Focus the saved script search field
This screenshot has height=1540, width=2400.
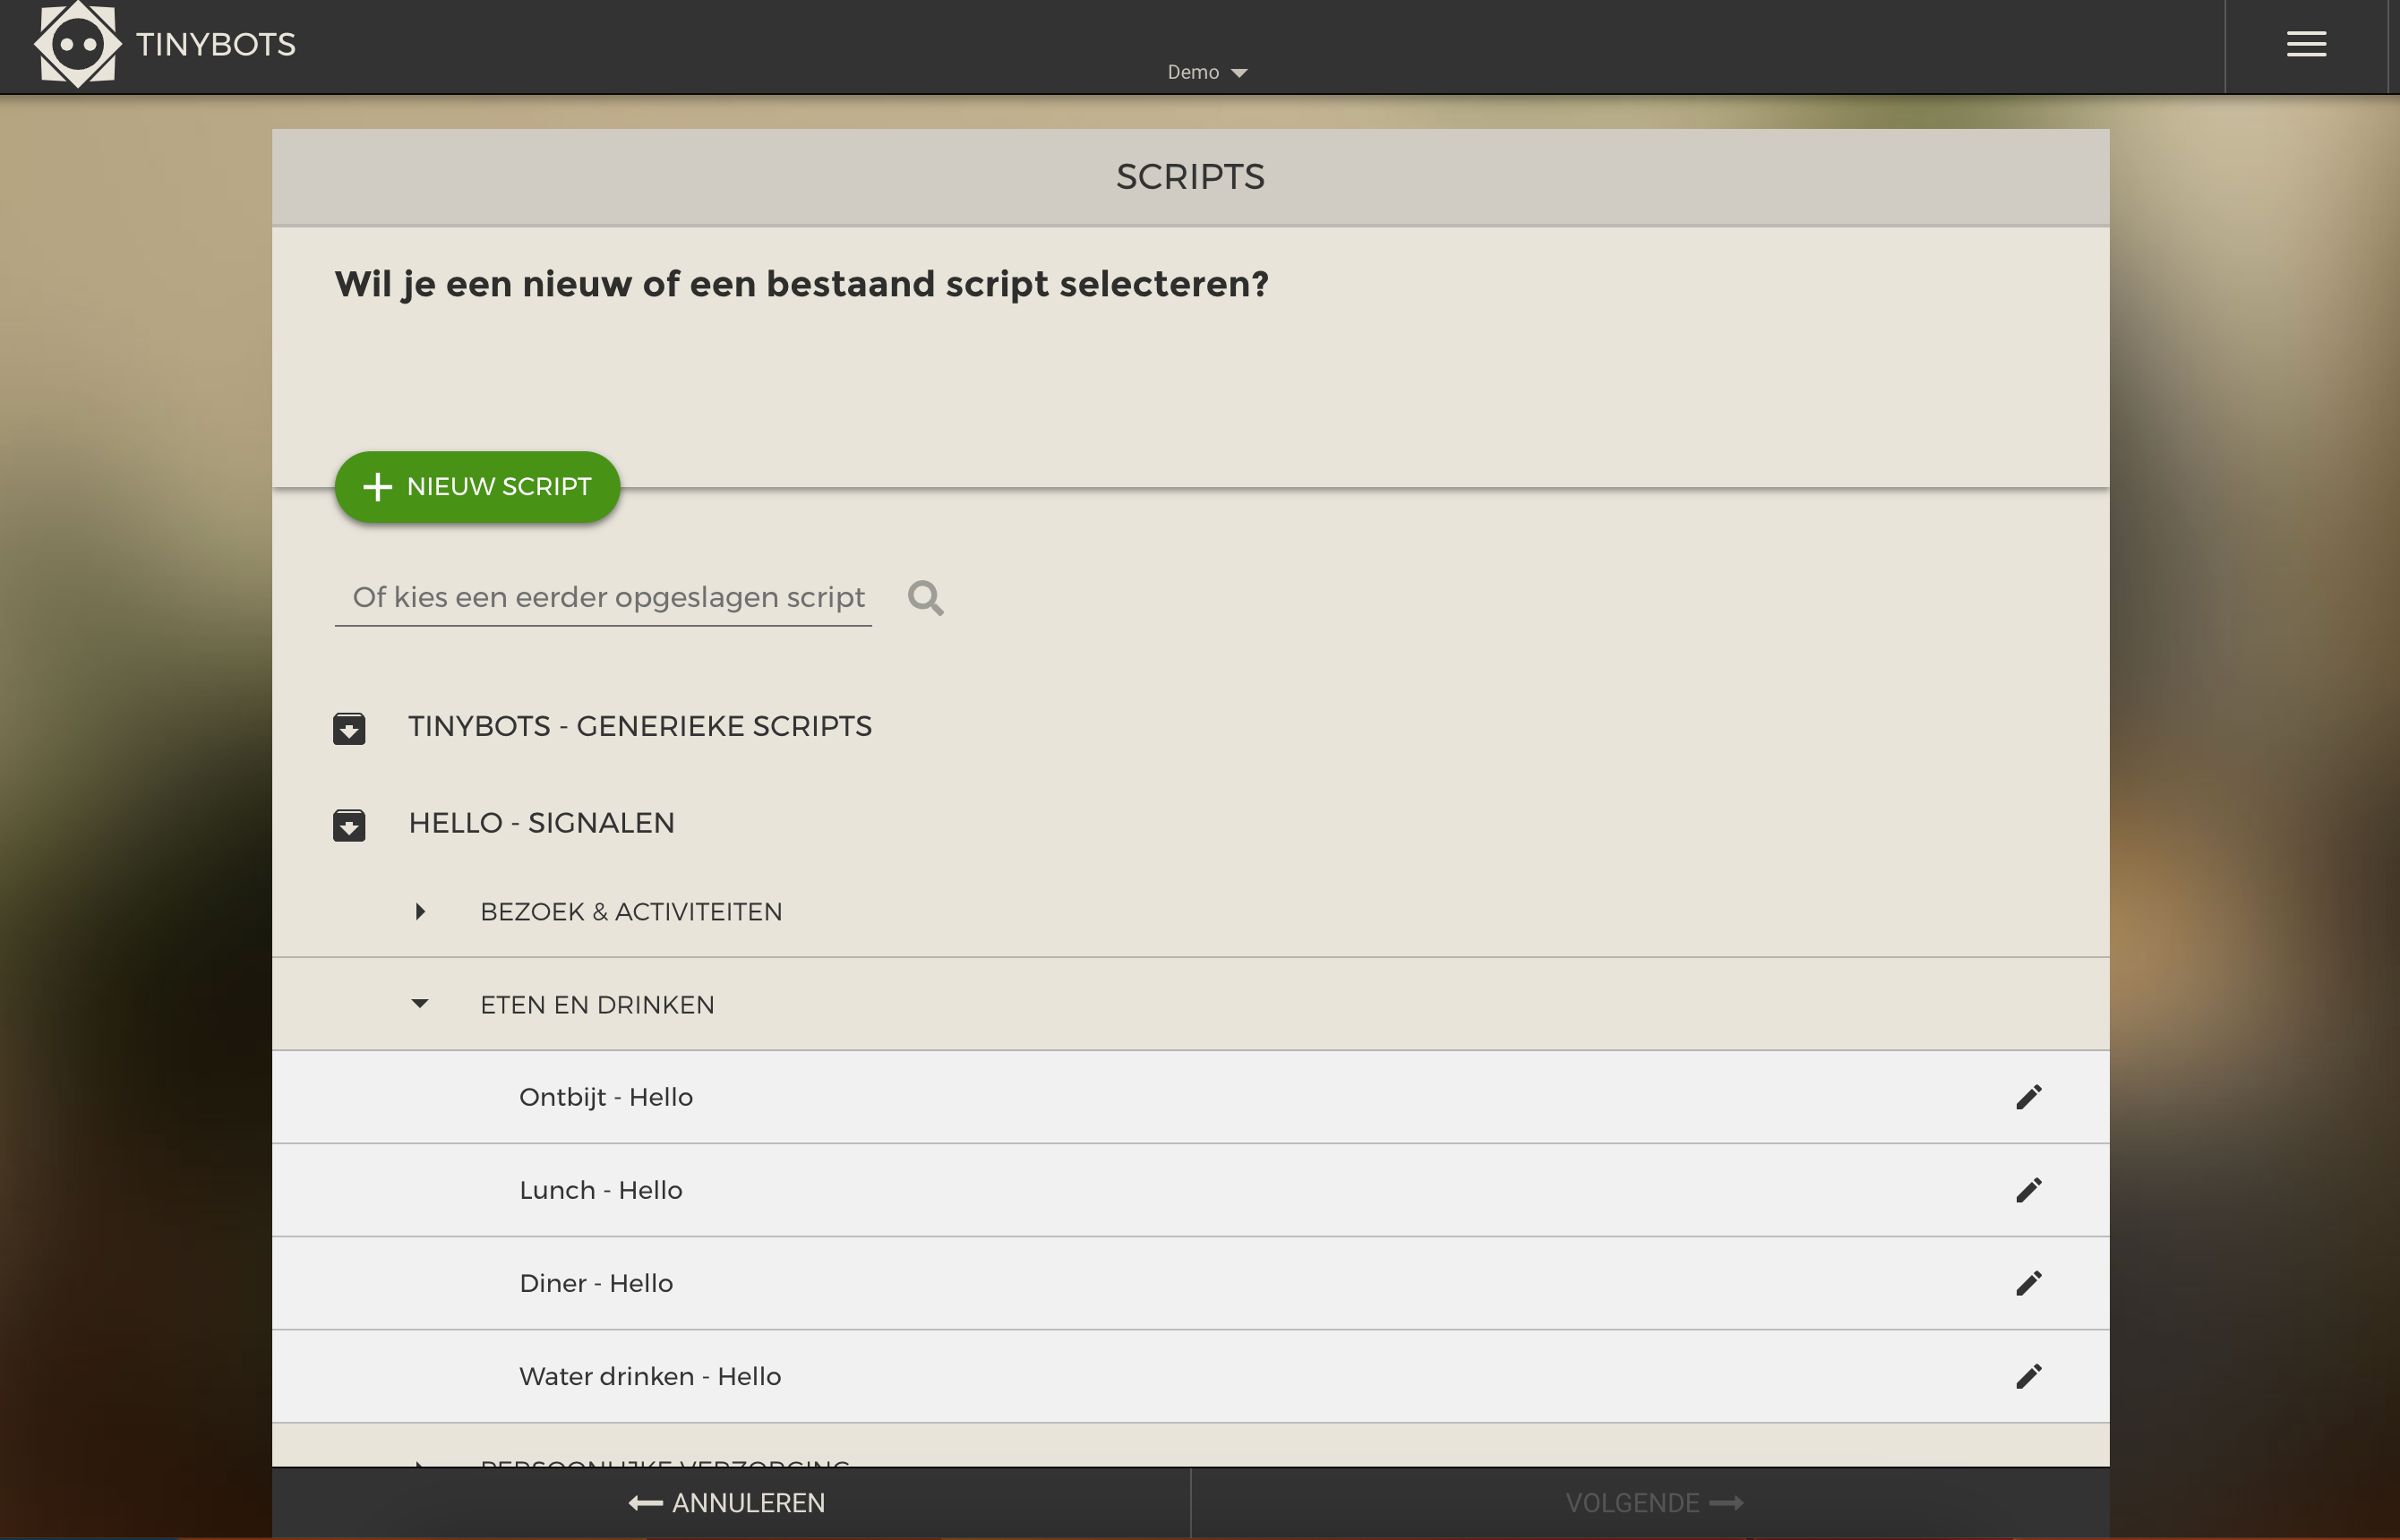[603, 597]
